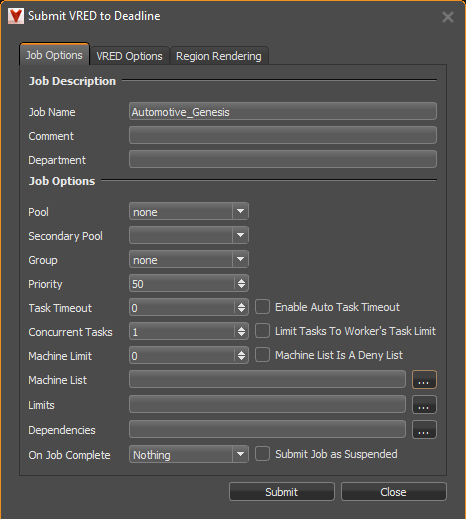Enable Auto Task Timeout checkbox

pyautogui.click(x=262, y=307)
